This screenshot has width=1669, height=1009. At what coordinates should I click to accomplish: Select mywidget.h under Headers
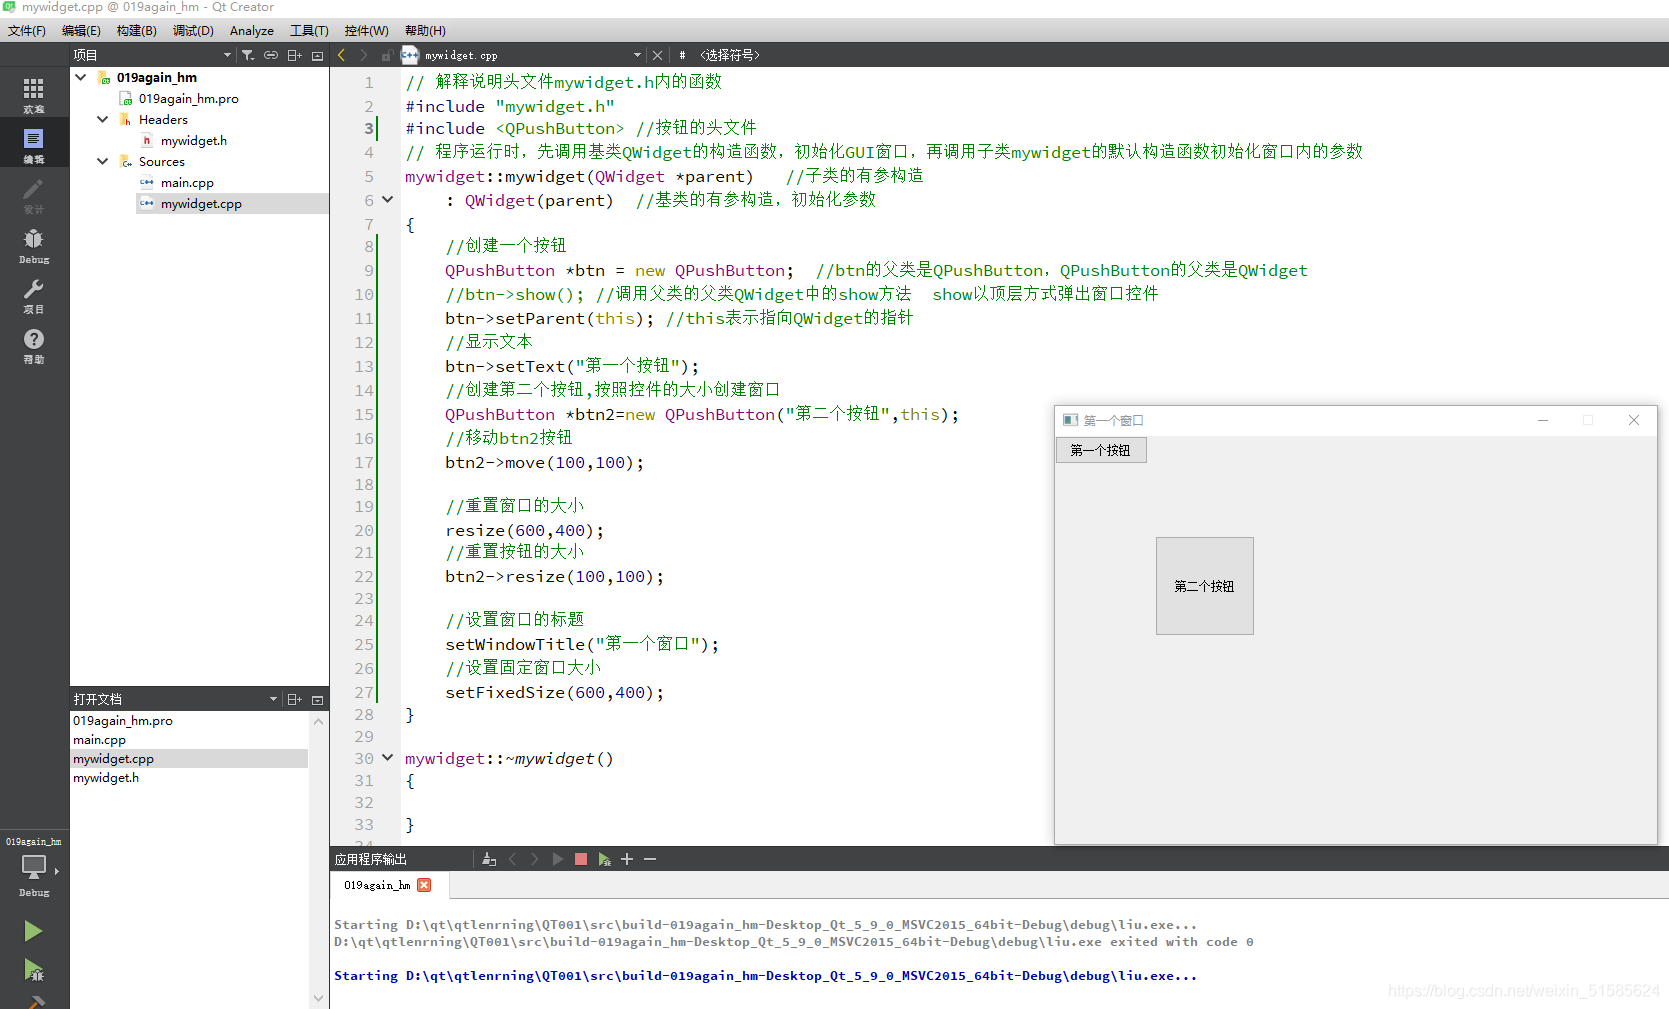[x=193, y=140]
